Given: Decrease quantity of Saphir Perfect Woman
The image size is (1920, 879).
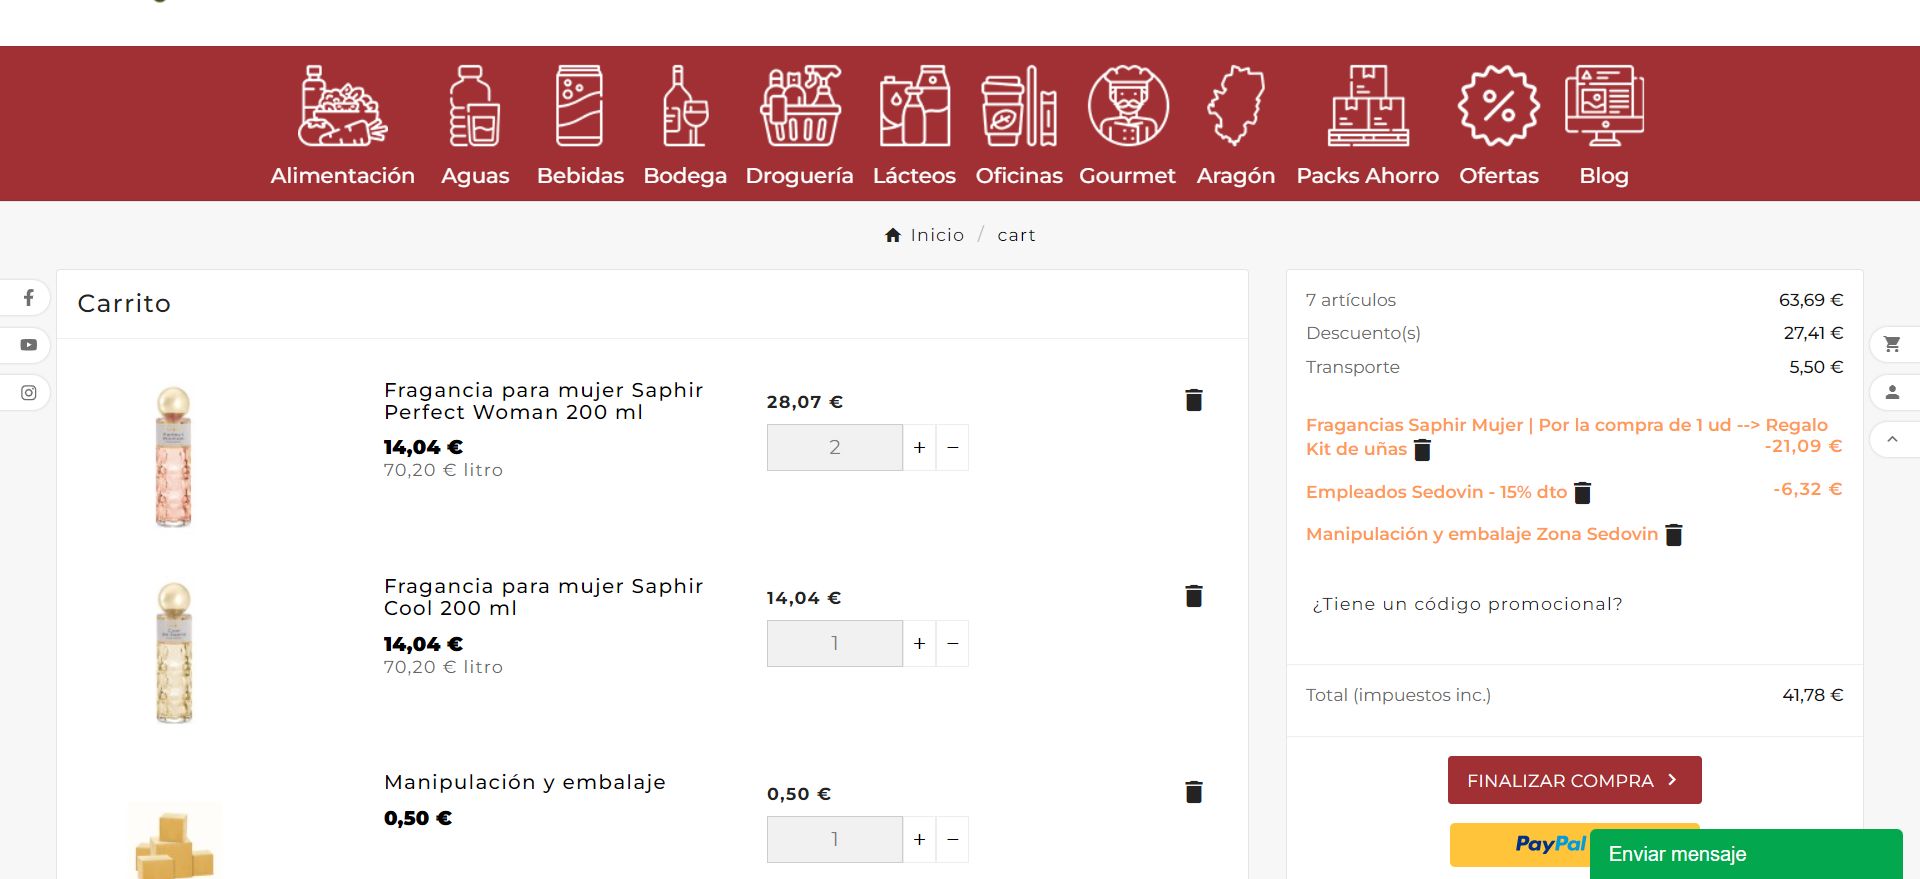Looking at the screenshot, I should pos(953,447).
